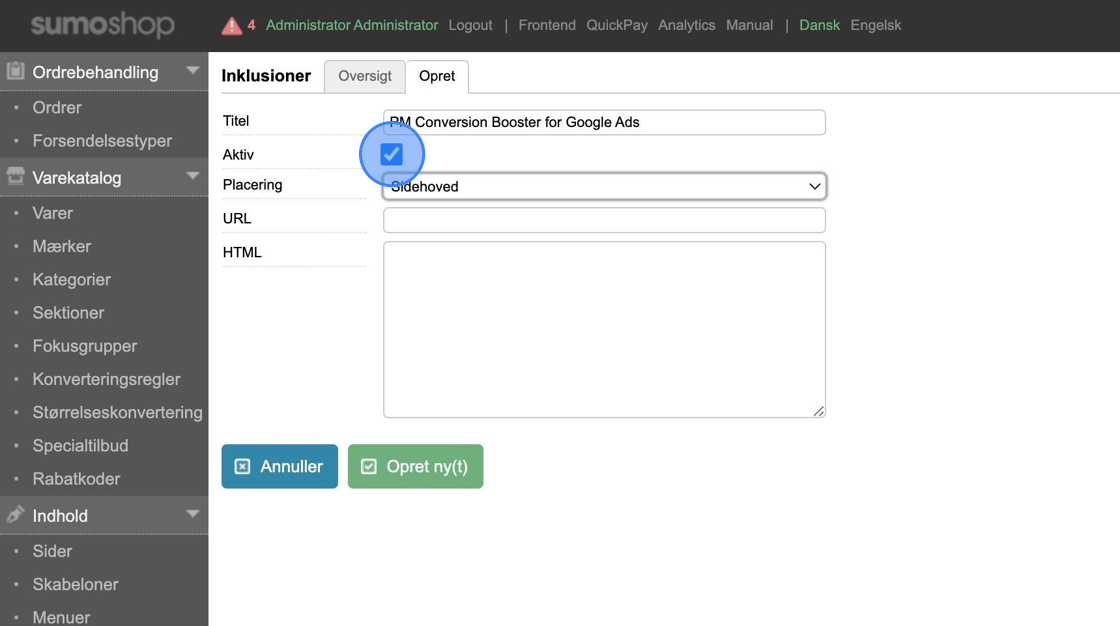This screenshot has width=1120, height=626.
Task: Collapse the Indhold sidebar section
Action: pos(192,515)
